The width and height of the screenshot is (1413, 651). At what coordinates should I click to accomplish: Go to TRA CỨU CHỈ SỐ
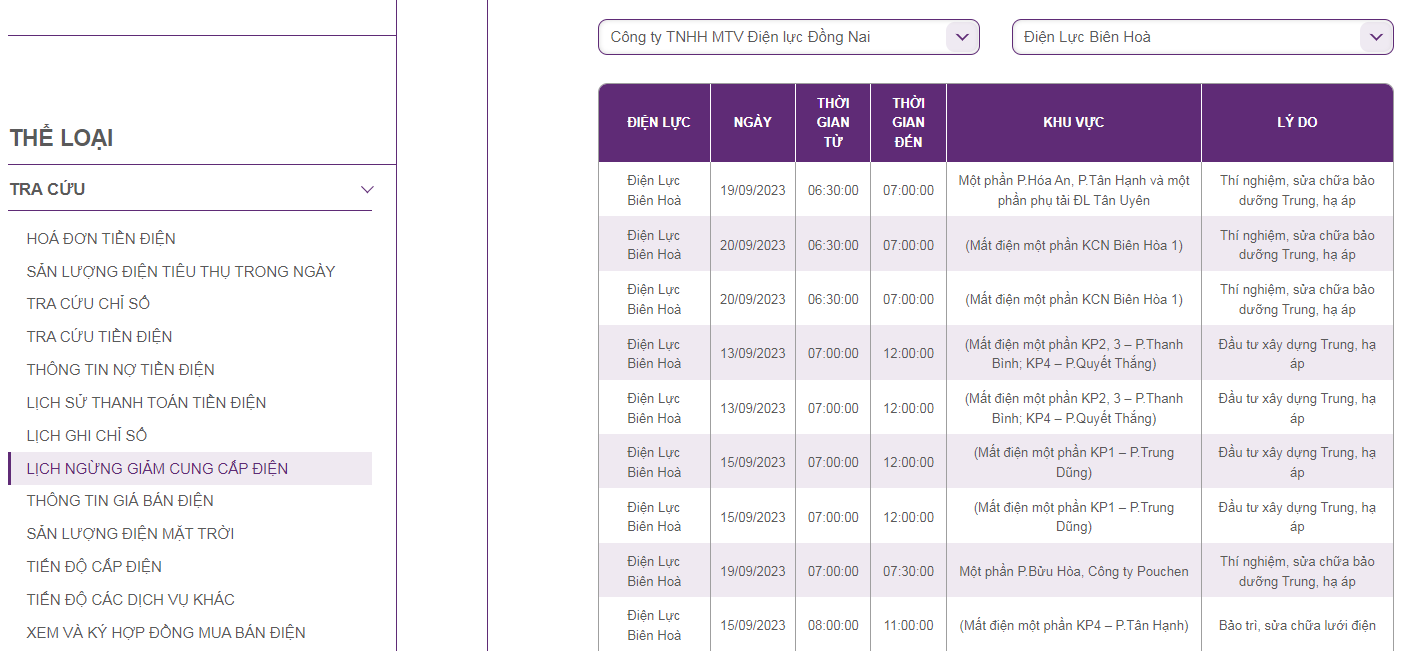tap(88, 303)
